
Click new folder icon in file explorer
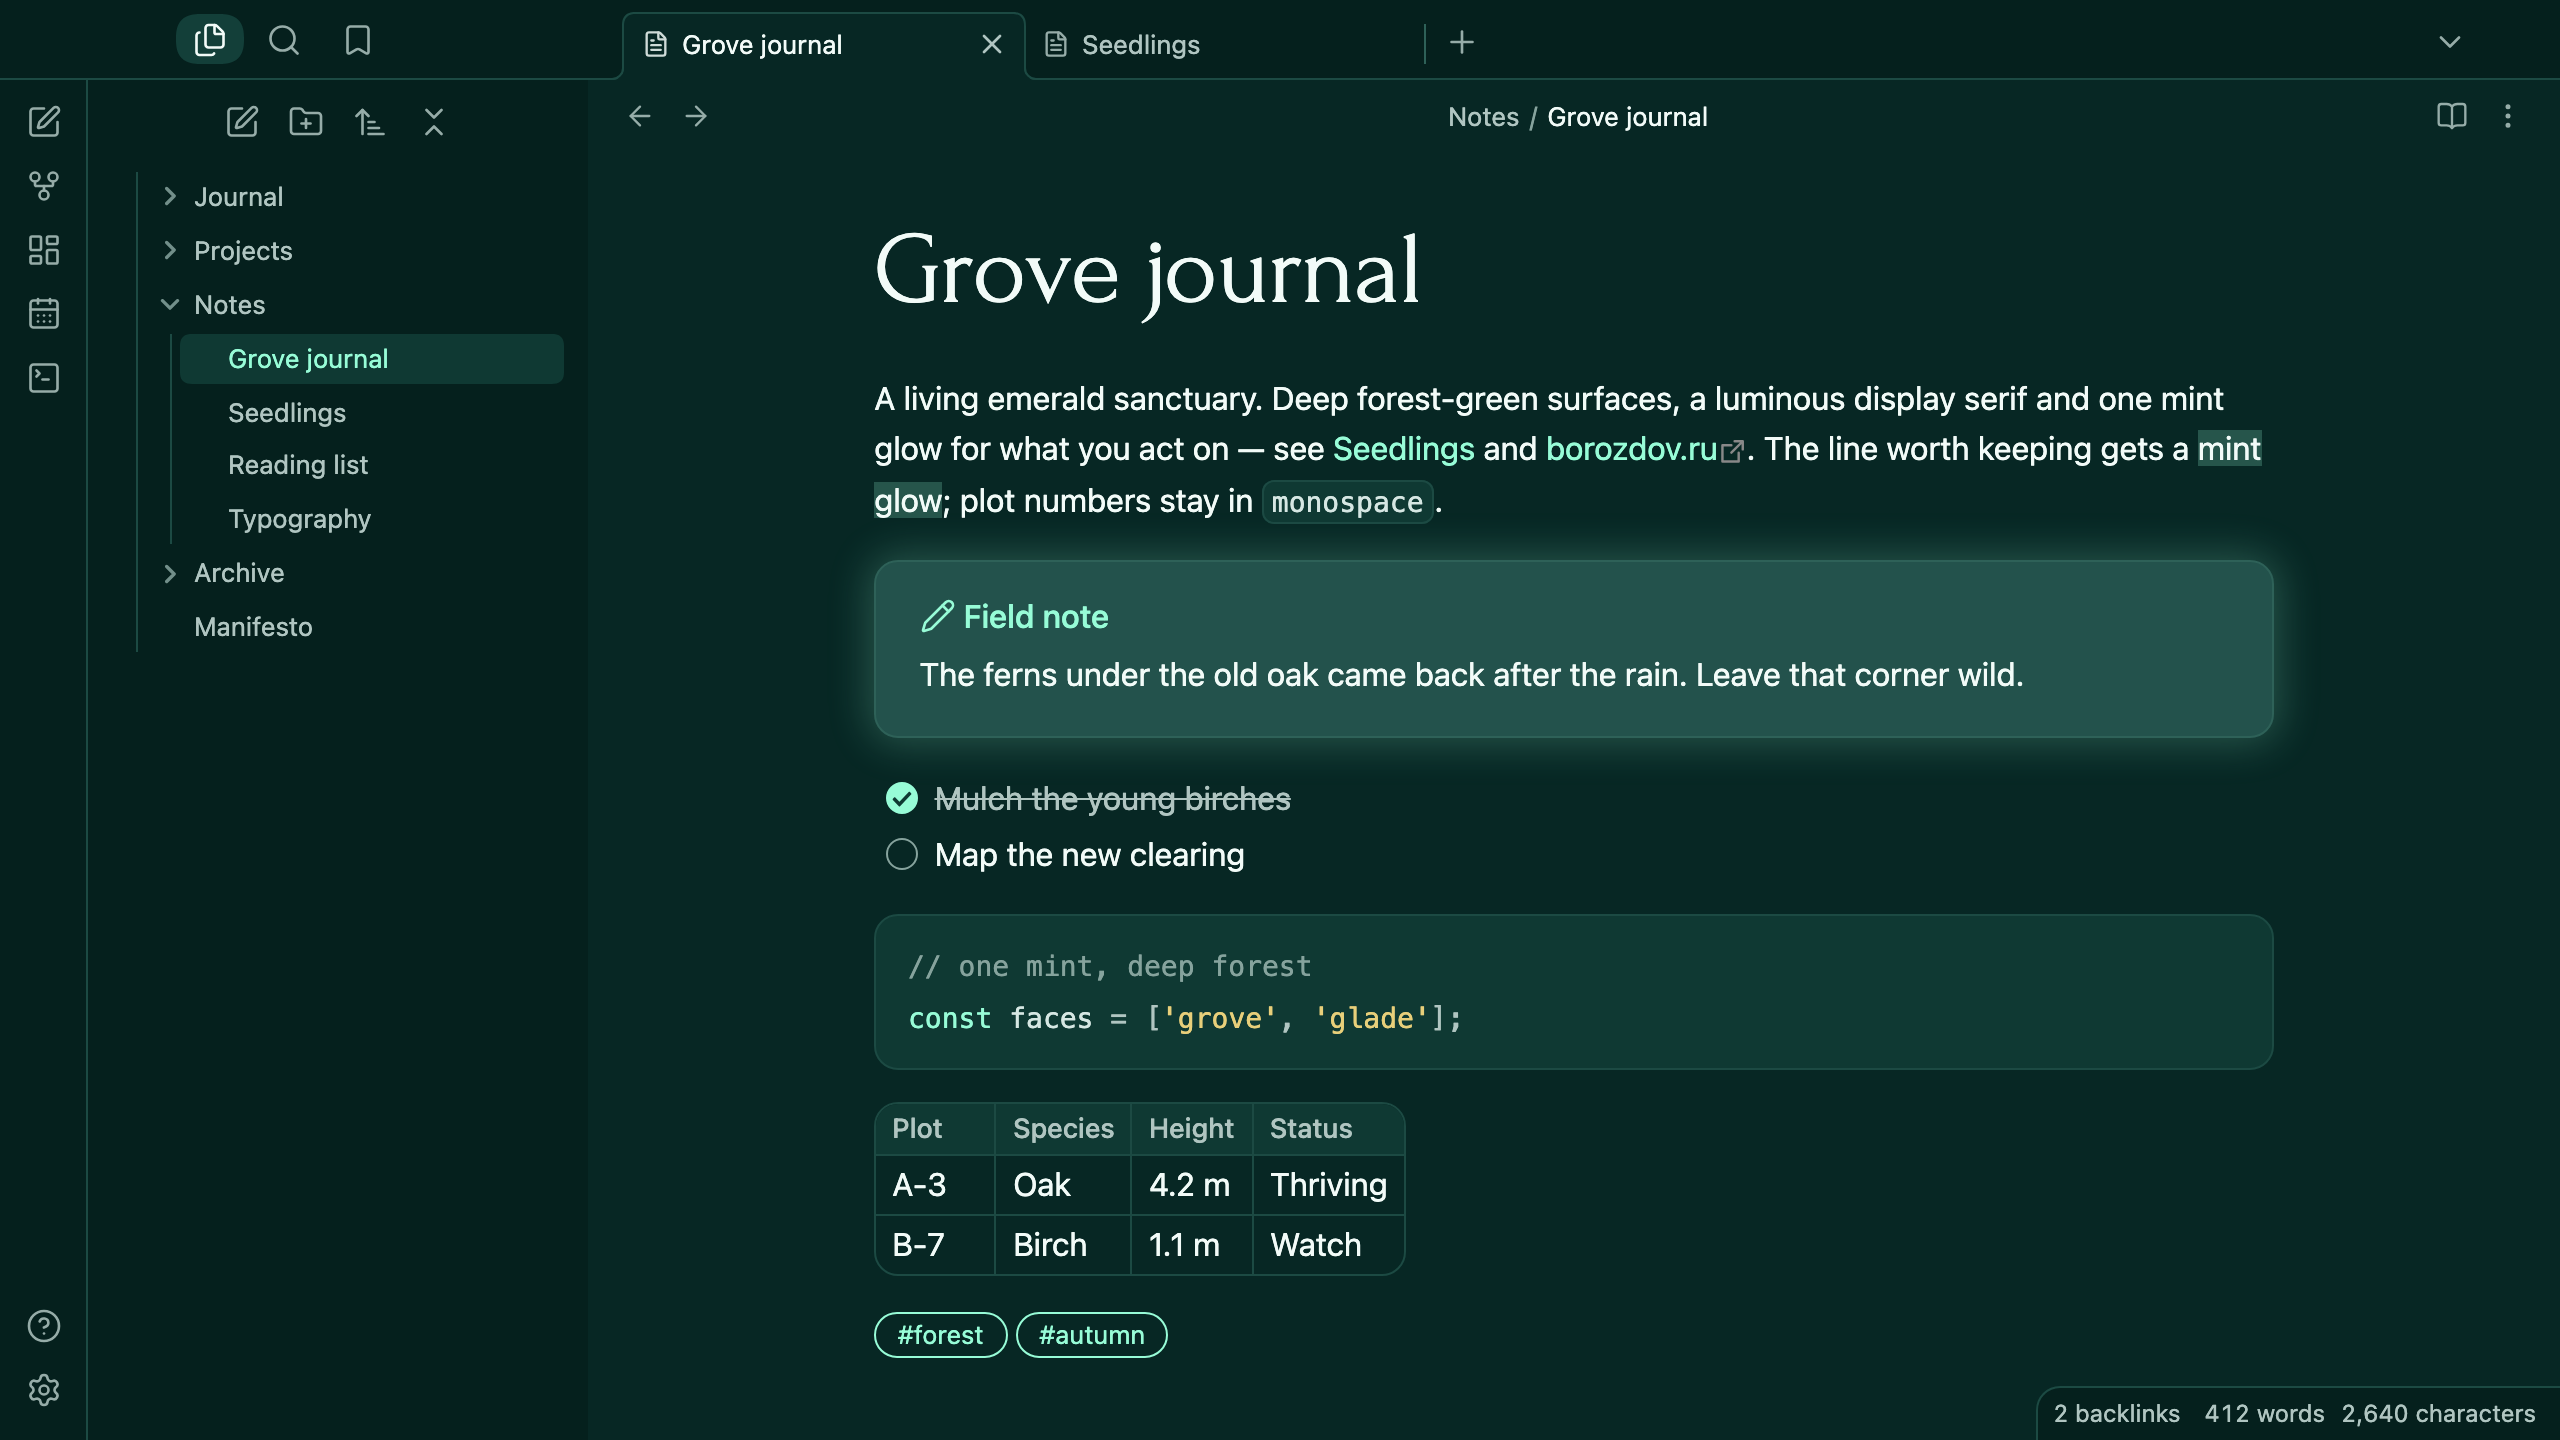coord(306,122)
